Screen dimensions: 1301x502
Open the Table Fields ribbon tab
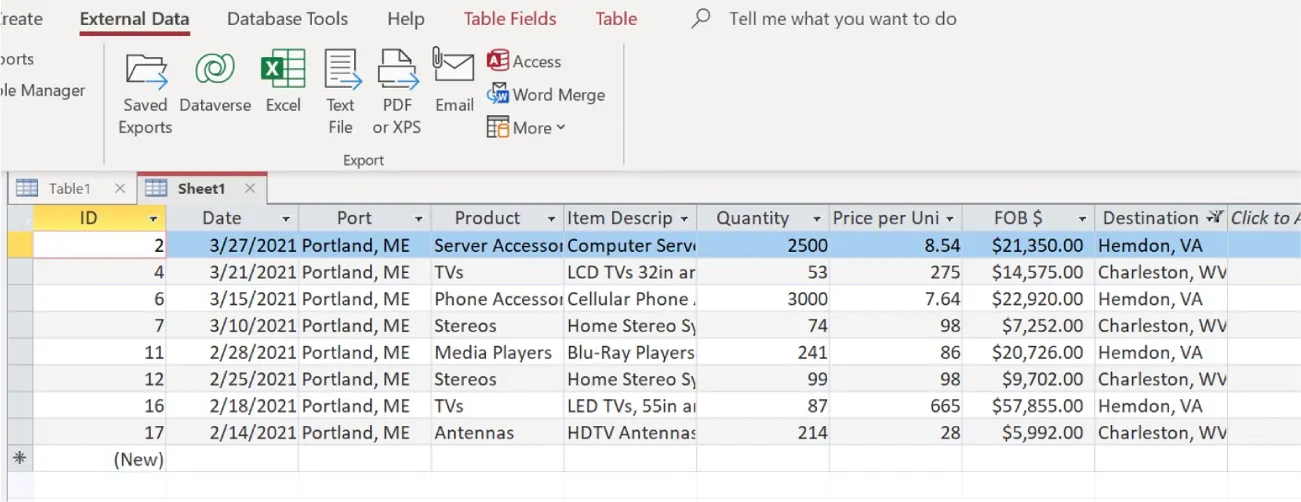pyautogui.click(x=510, y=19)
